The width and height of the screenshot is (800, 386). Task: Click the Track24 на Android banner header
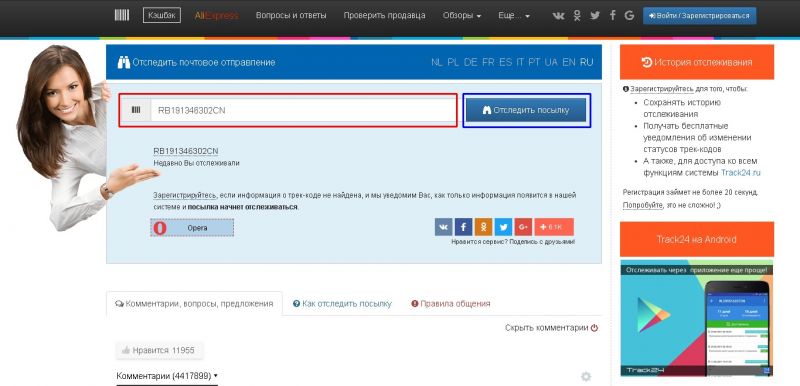pyautogui.click(x=696, y=239)
